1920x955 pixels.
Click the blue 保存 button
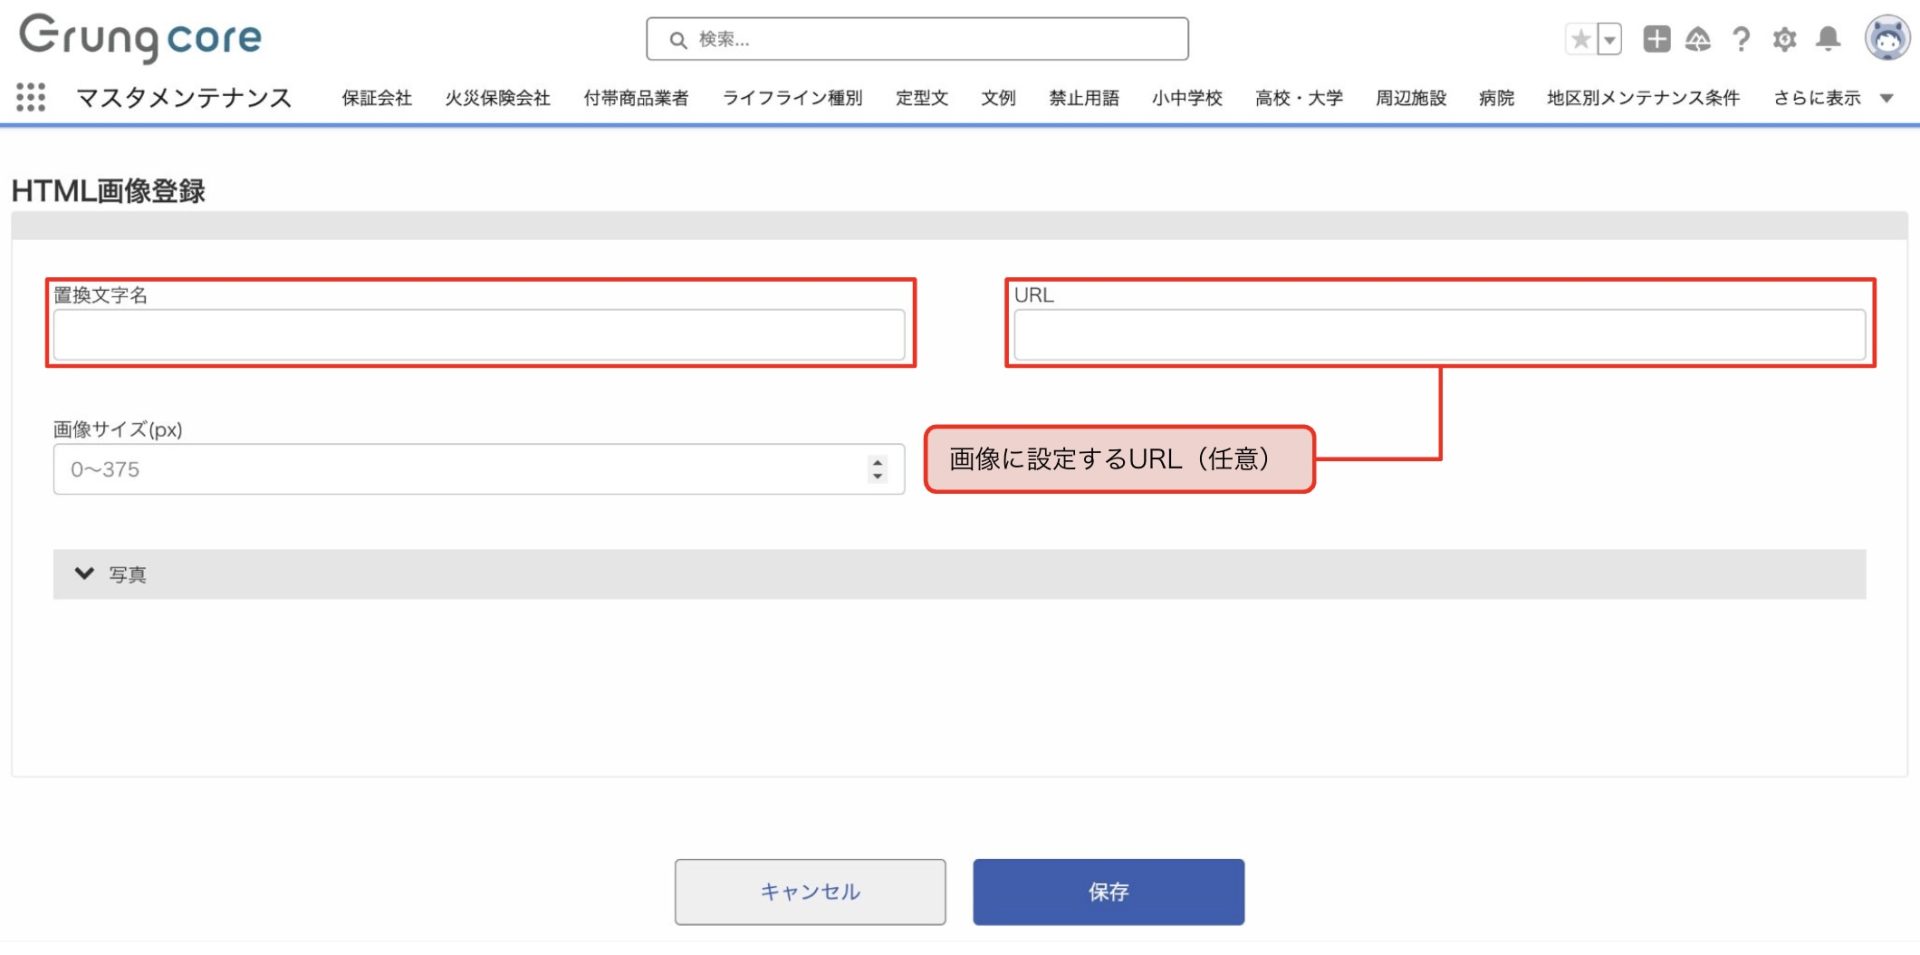[x=1108, y=891]
